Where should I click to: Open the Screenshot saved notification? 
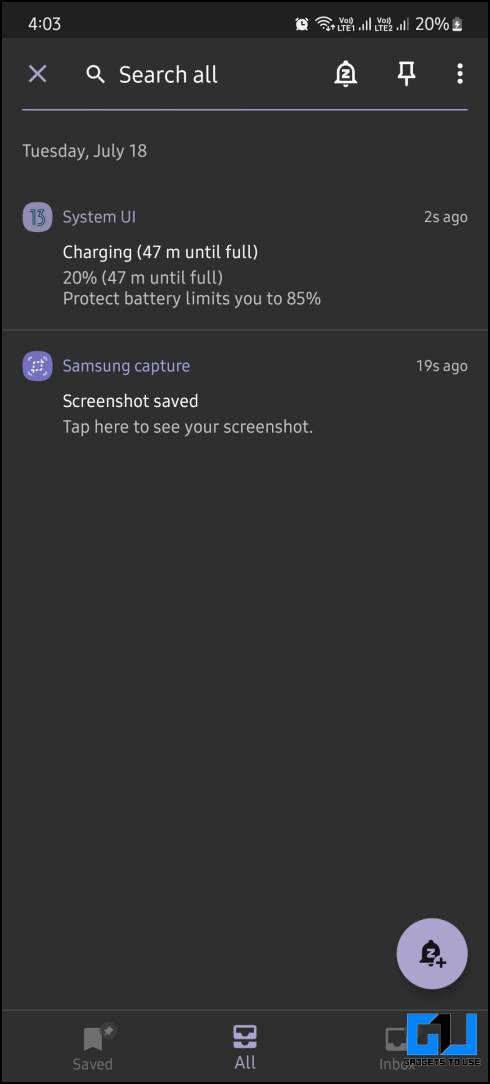[245, 395]
